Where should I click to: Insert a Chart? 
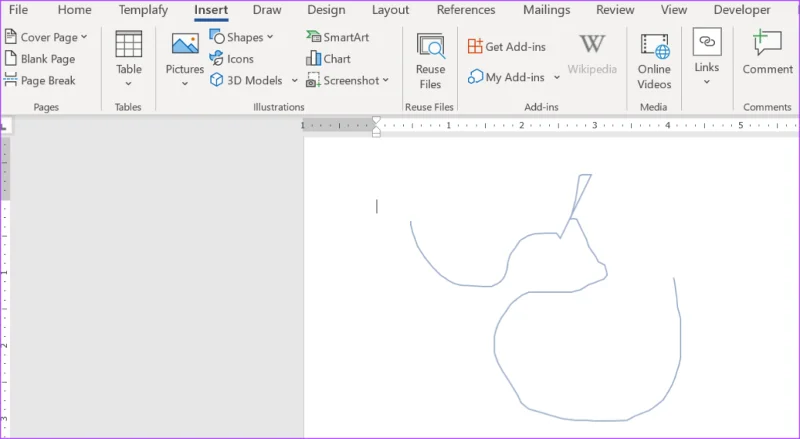coord(328,59)
